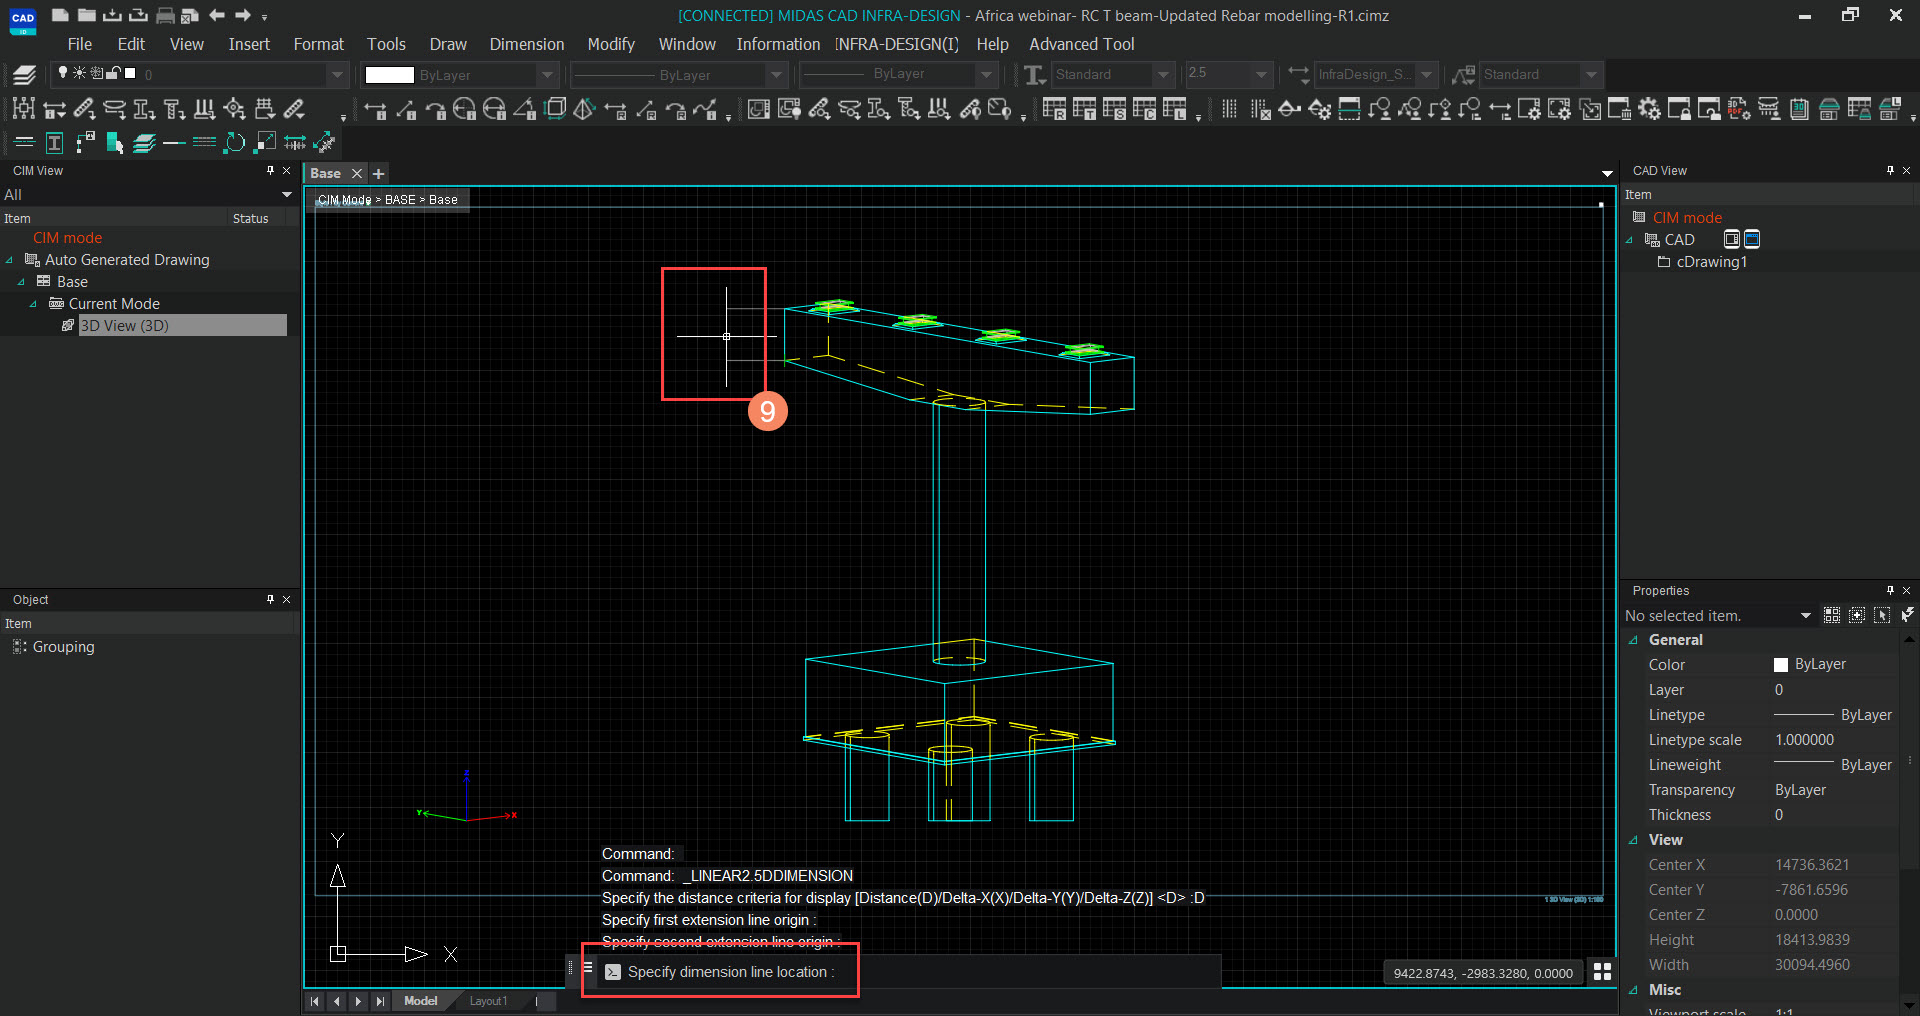Click the 3D notebook icon in right toolbar
Screen dimensions: 1920x1016
[1799, 109]
